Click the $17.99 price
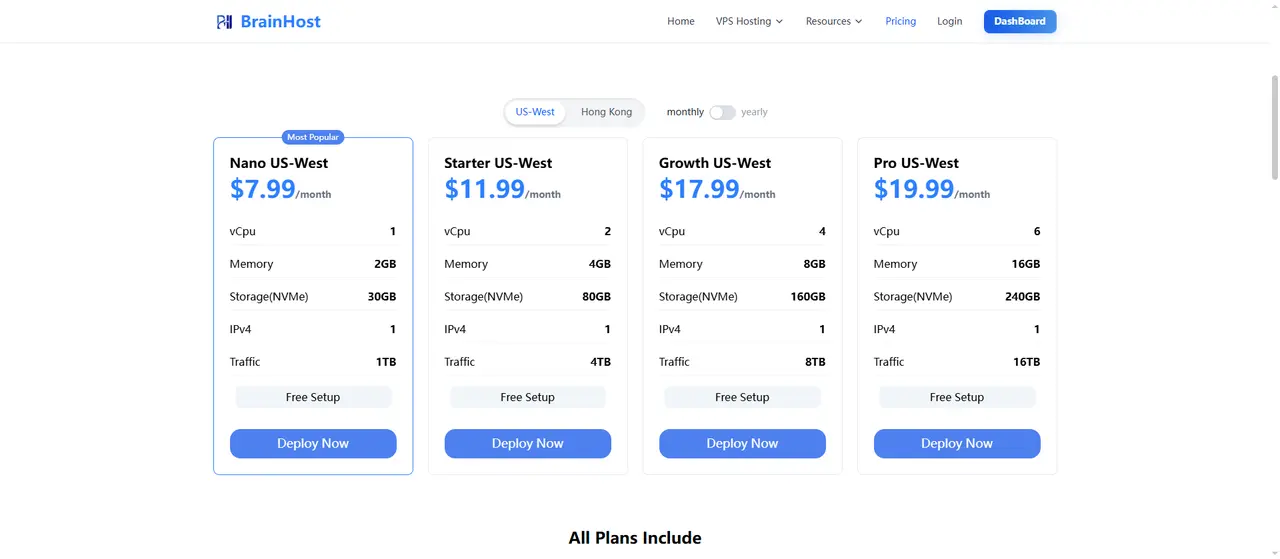Image resolution: width=1280 pixels, height=559 pixels. pos(699,189)
